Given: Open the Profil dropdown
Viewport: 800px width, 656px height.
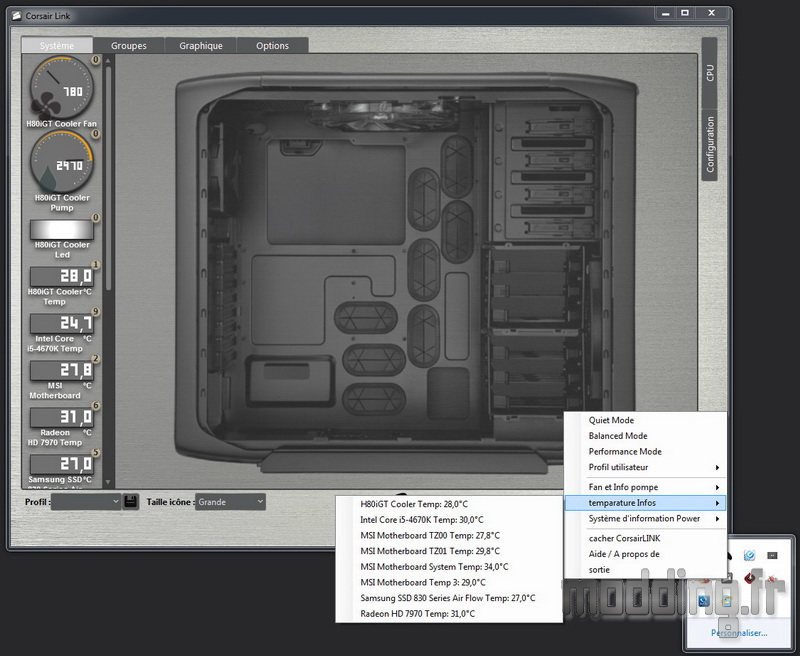Looking at the screenshot, I should [x=86, y=502].
